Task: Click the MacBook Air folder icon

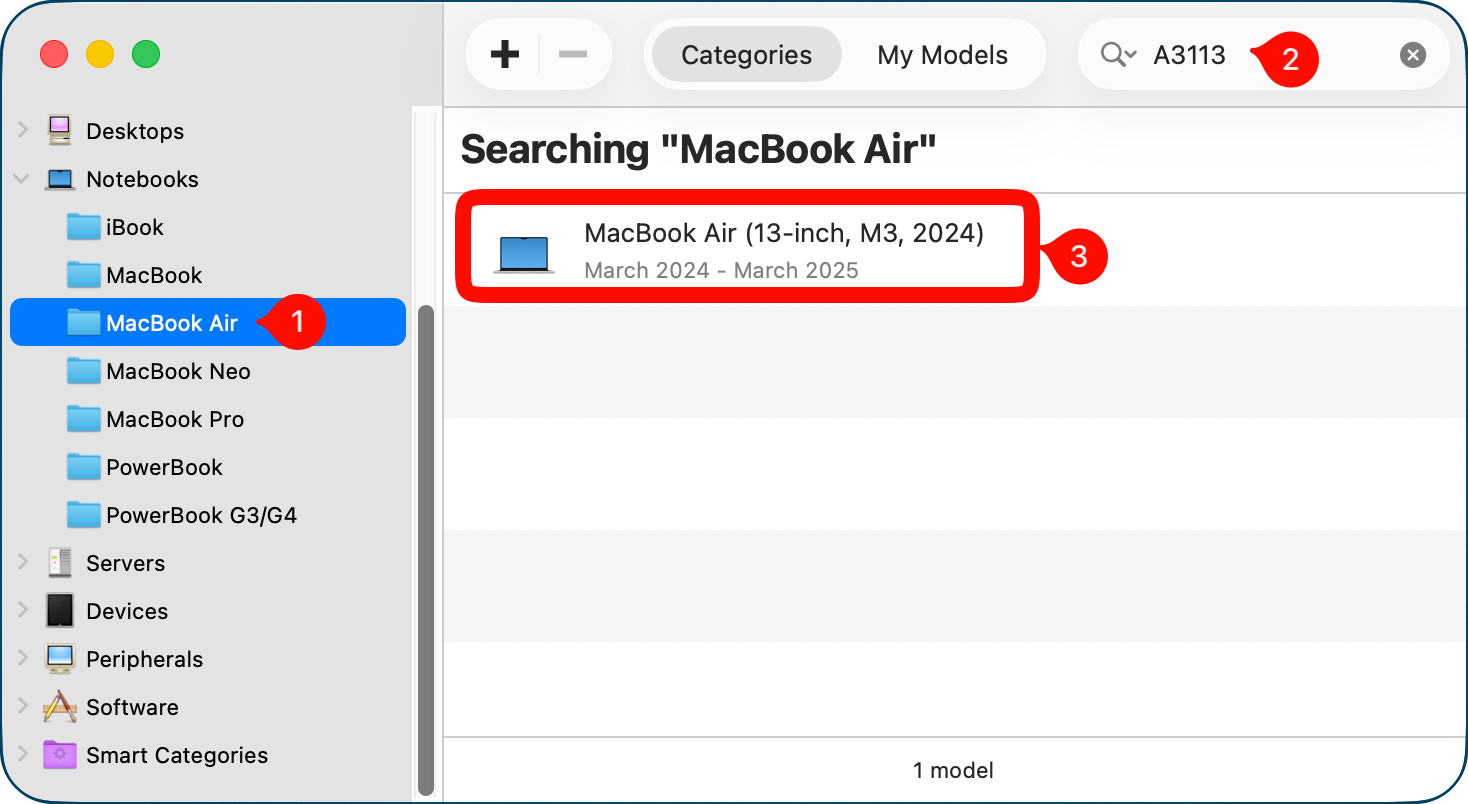Action: tap(83, 323)
